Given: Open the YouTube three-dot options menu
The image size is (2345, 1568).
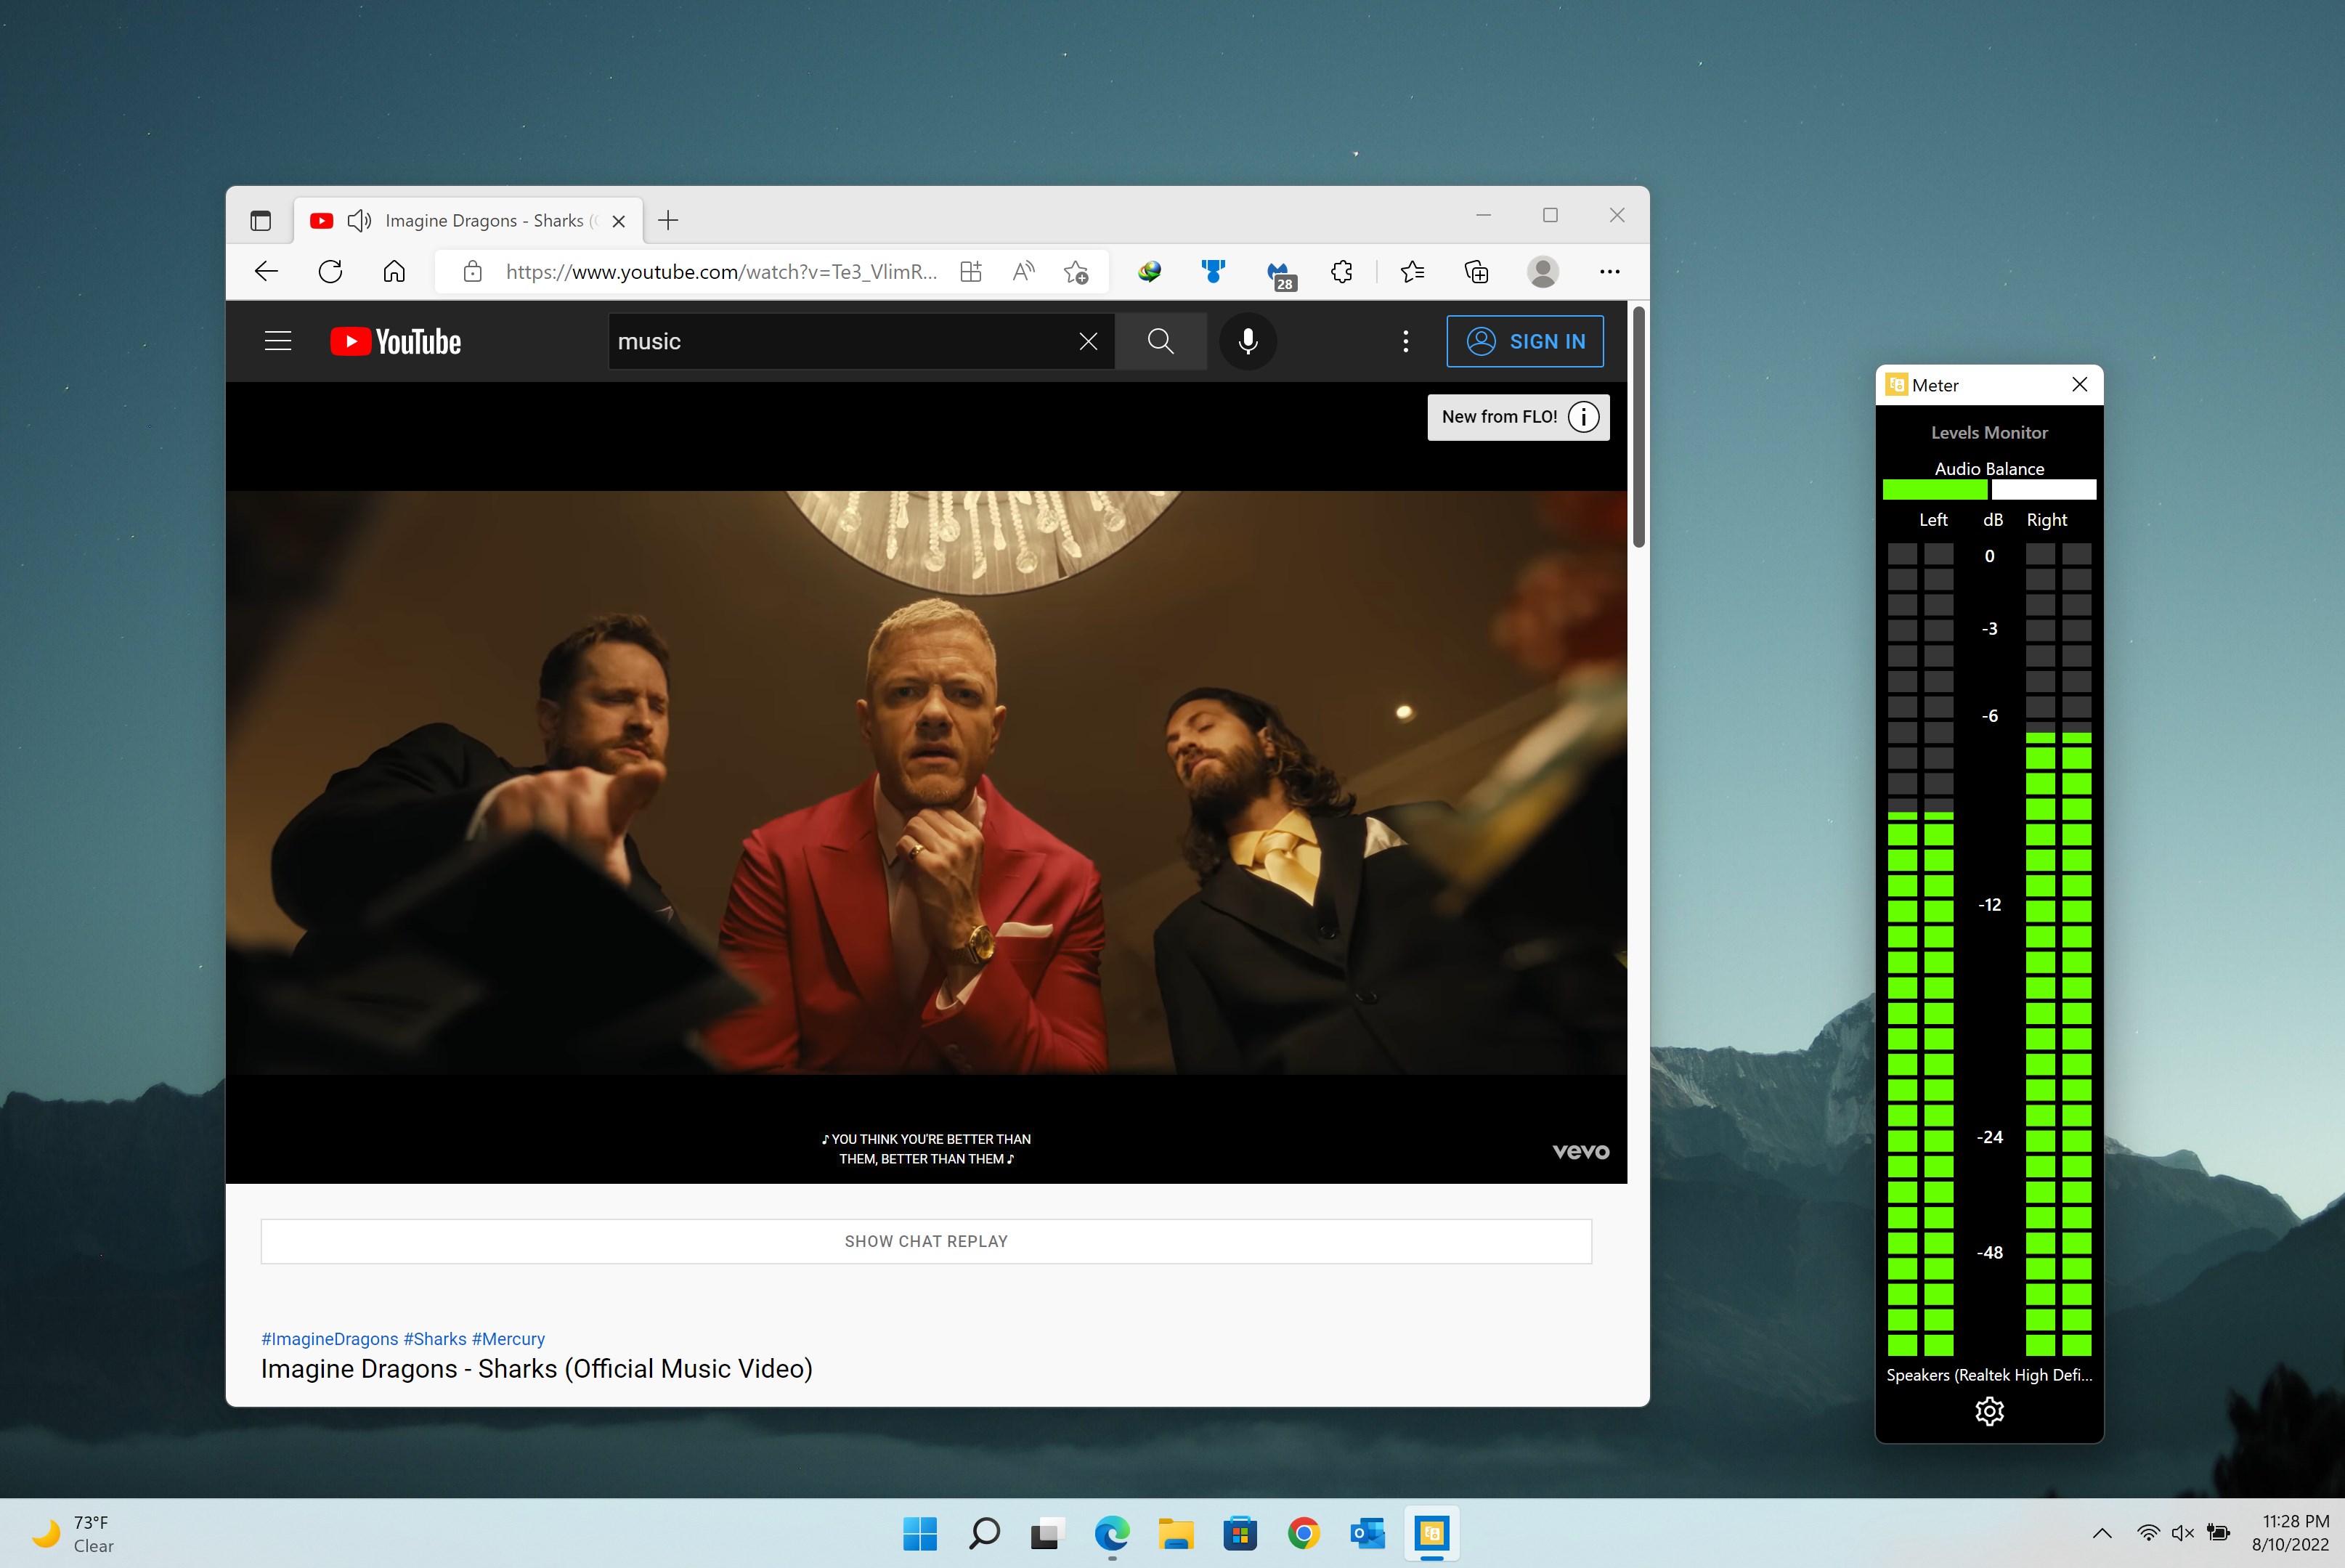Looking at the screenshot, I should [1405, 341].
